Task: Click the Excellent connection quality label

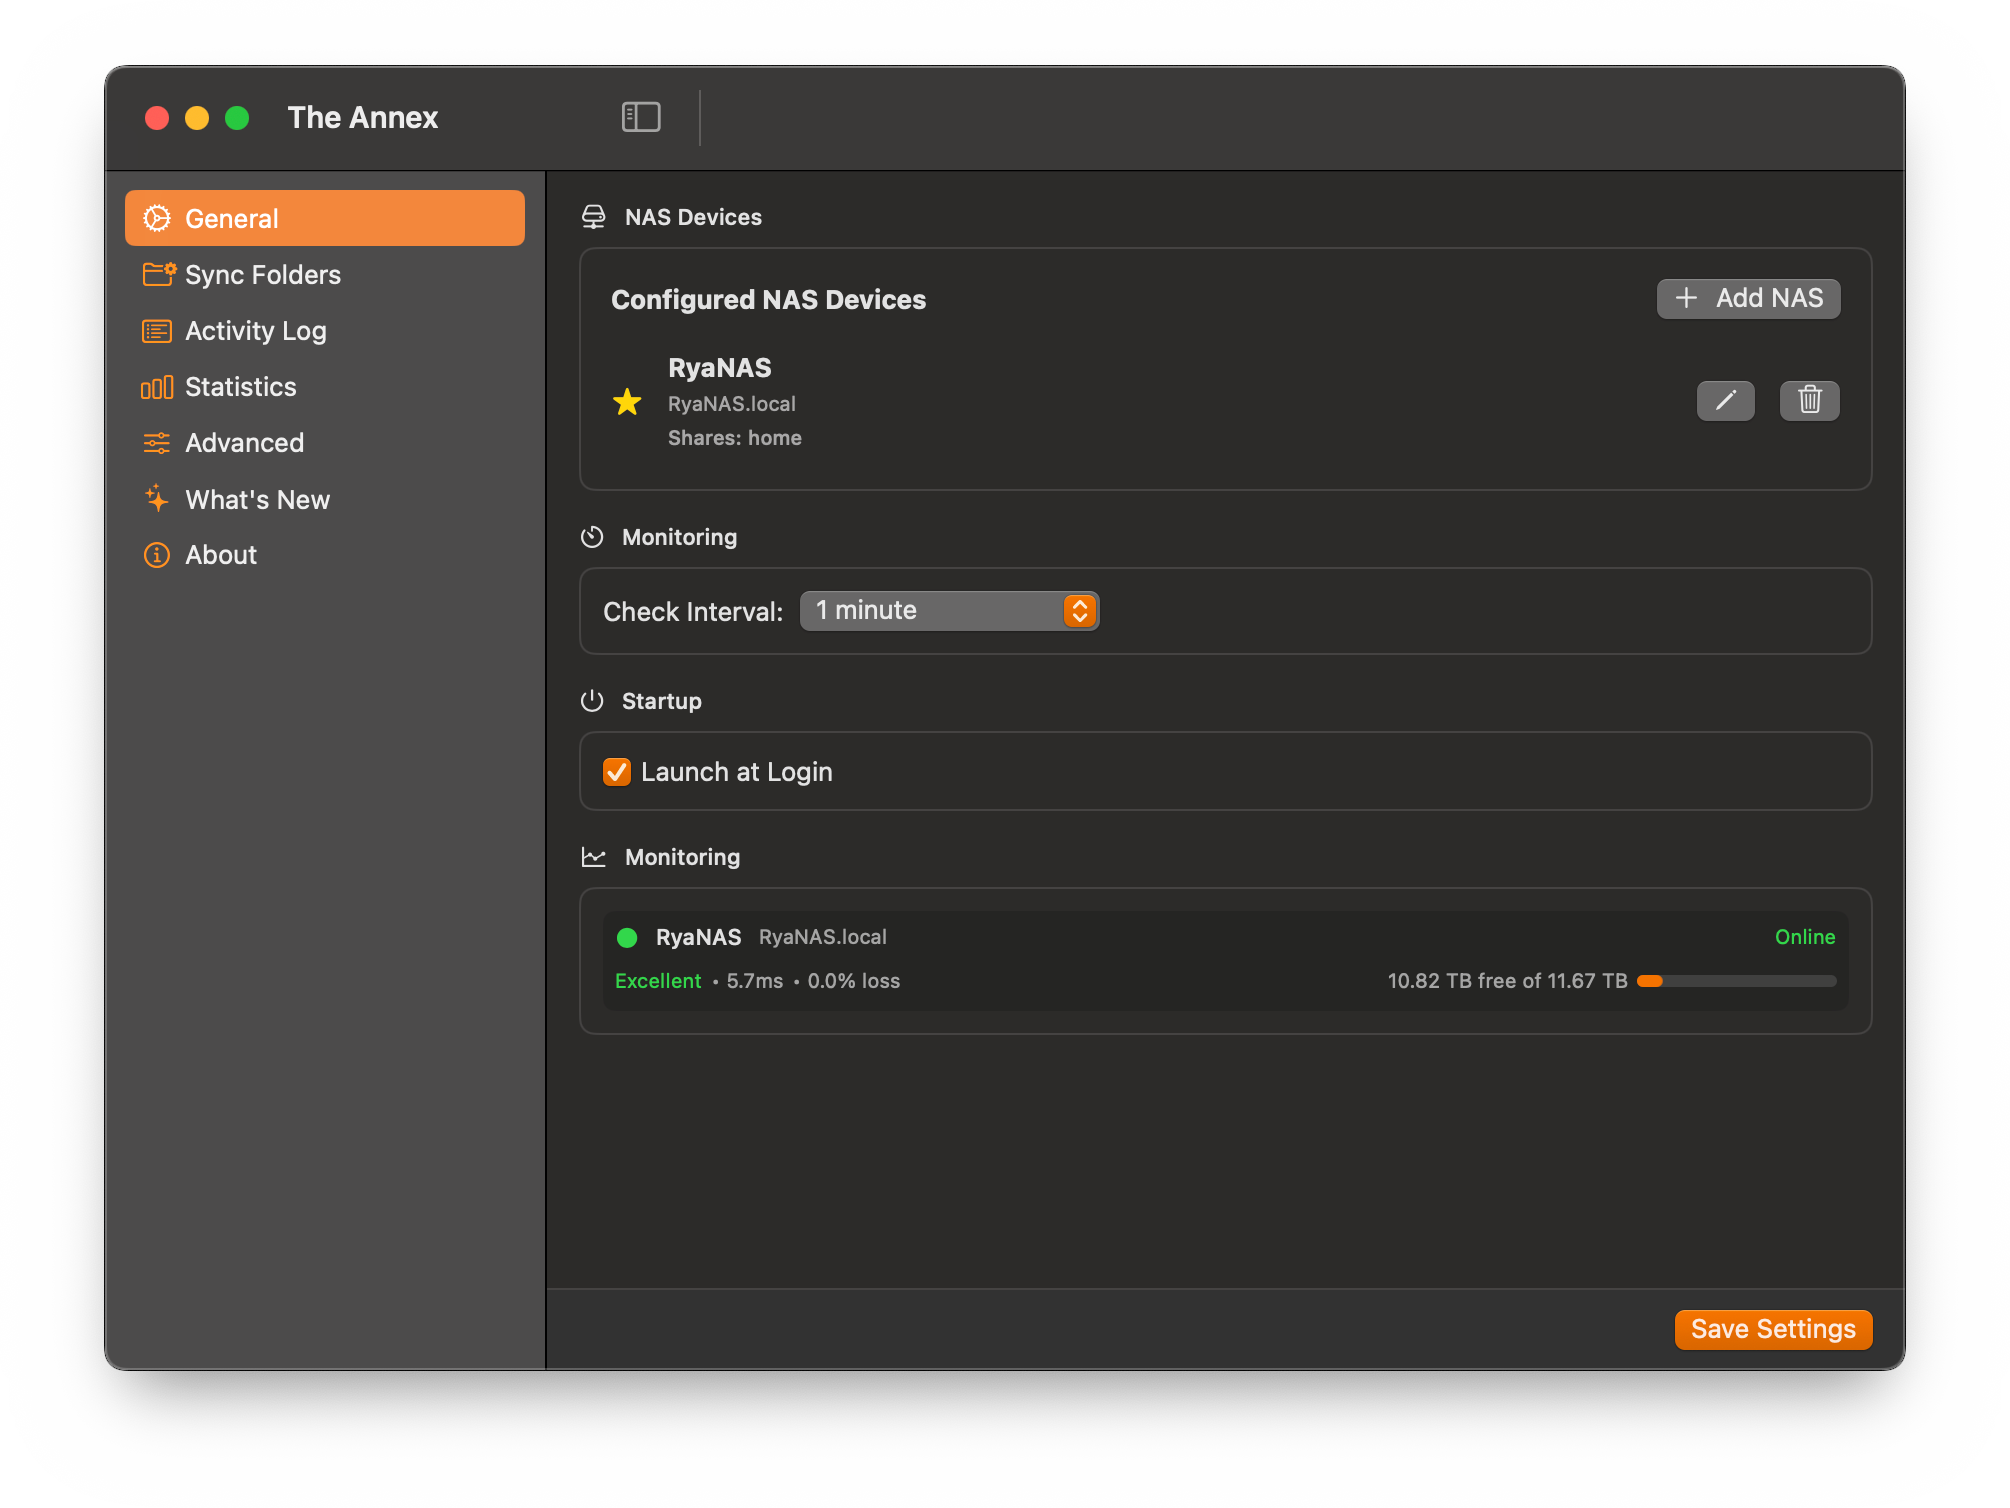Action: tap(658, 981)
